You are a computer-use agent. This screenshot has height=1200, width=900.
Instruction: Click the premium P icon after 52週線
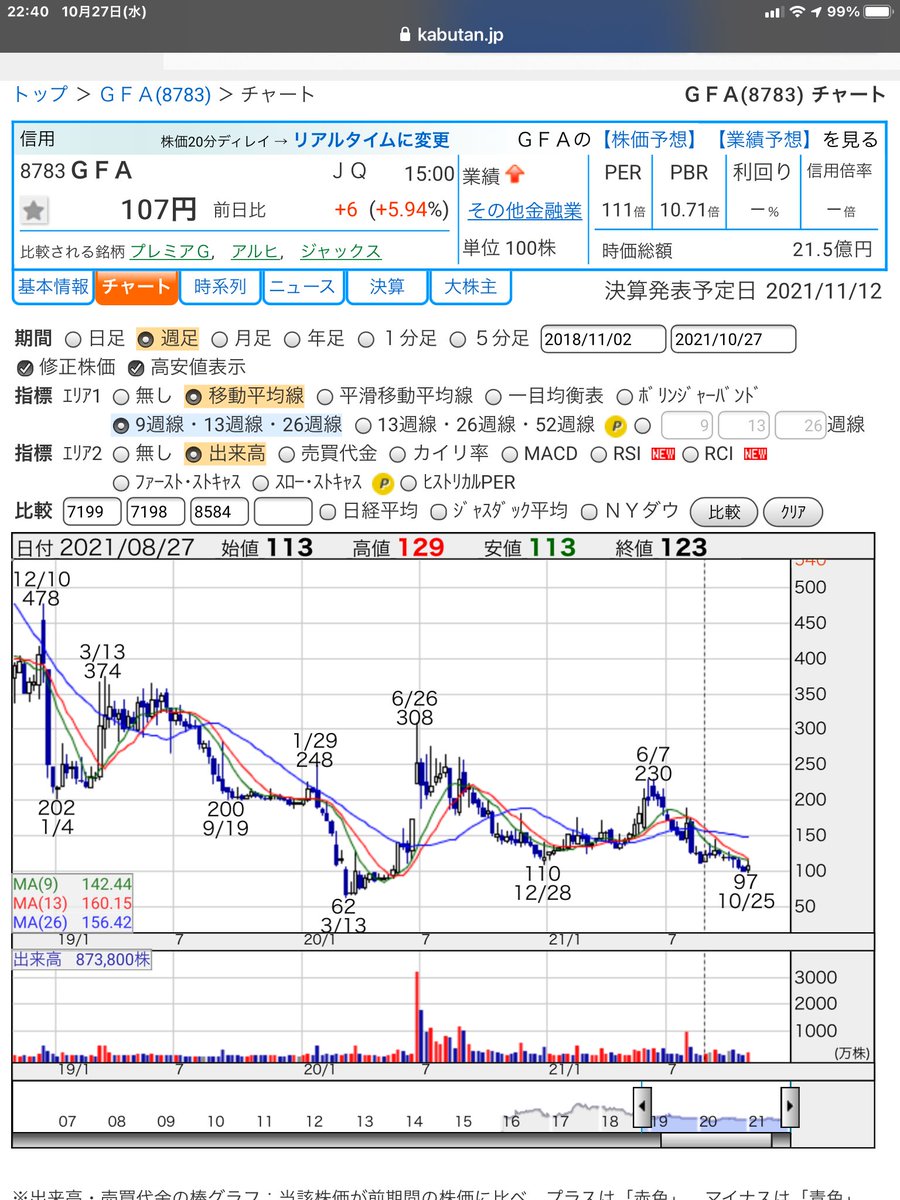coord(617,425)
